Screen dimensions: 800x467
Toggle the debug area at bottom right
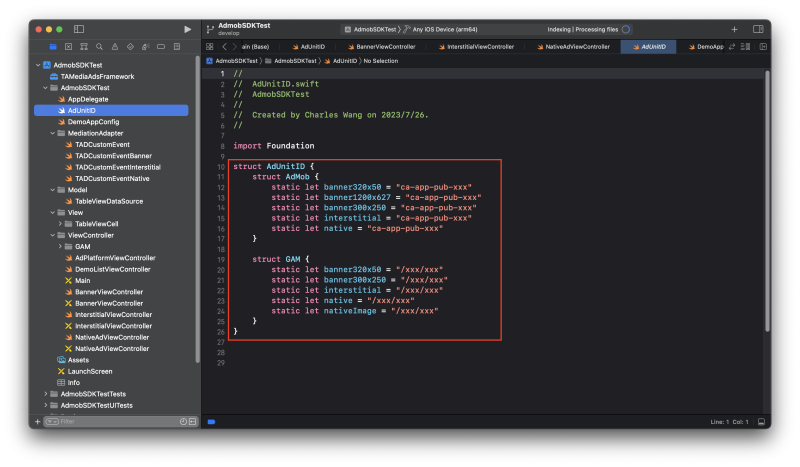tap(761, 422)
